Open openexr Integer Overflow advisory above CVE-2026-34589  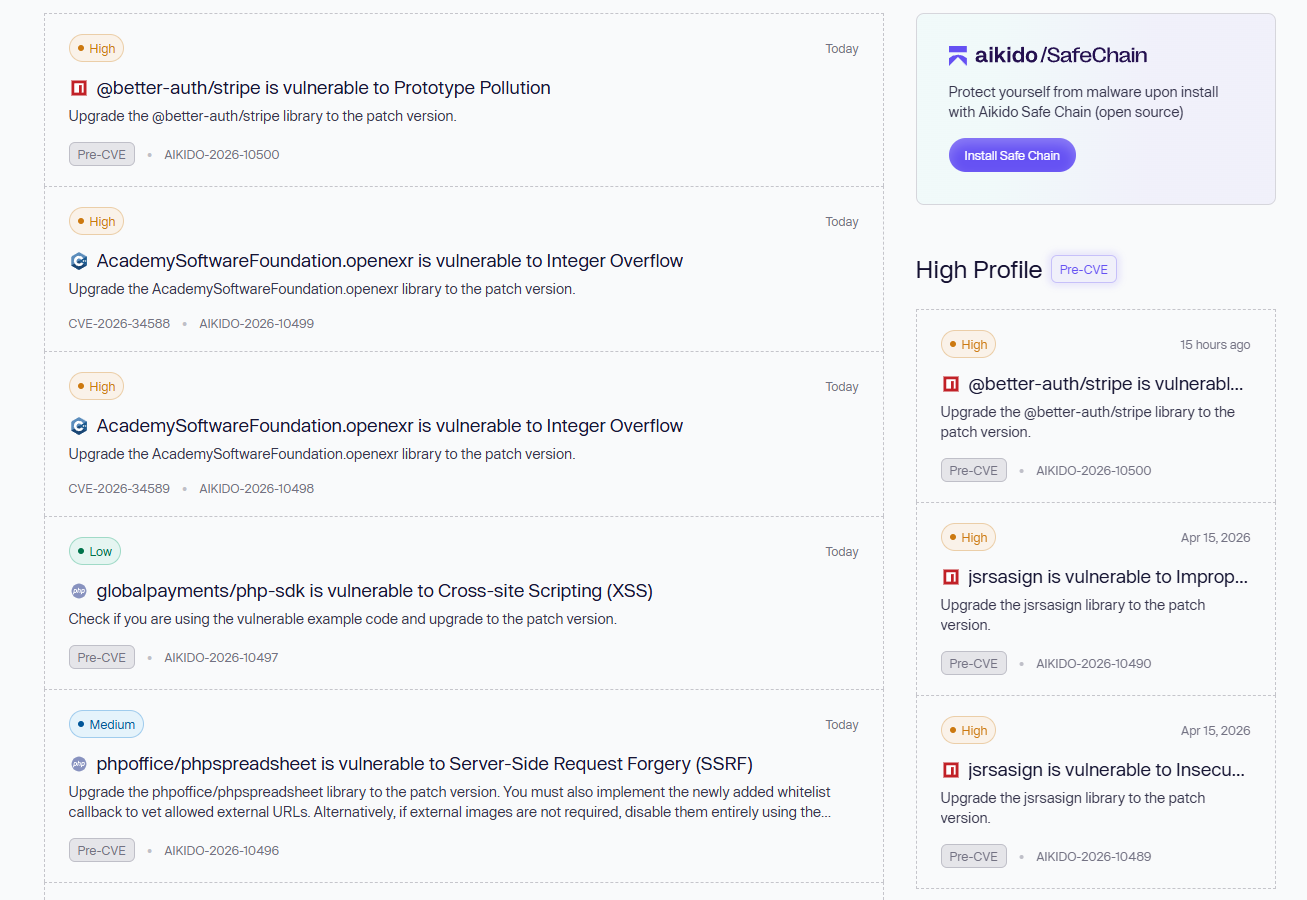click(390, 426)
